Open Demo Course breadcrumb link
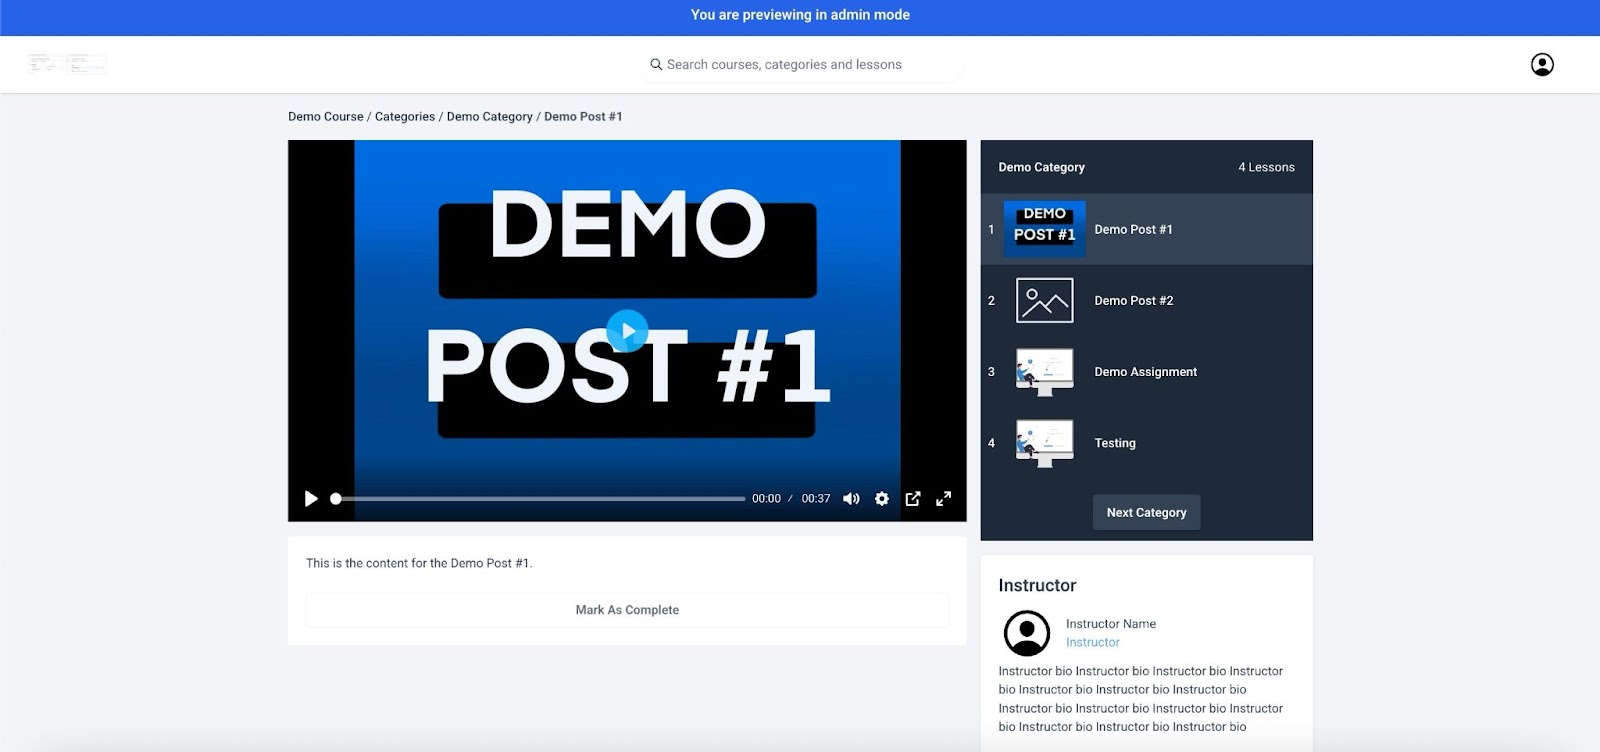The width and height of the screenshot is (1600, 752). [x=325, y=117]
